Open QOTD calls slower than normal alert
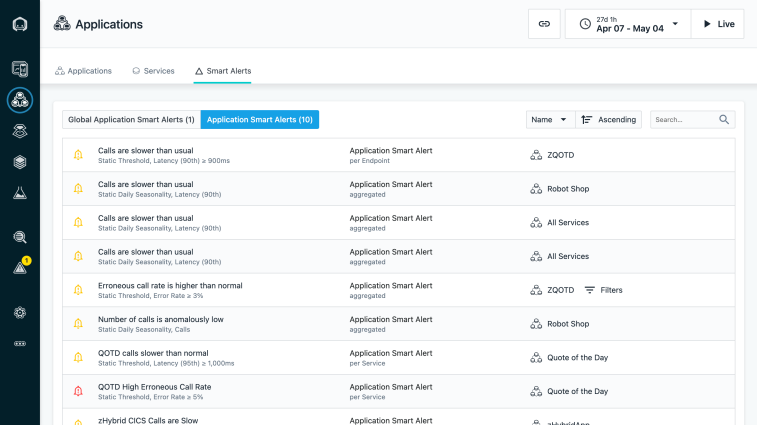 click(x=398, y=358)
